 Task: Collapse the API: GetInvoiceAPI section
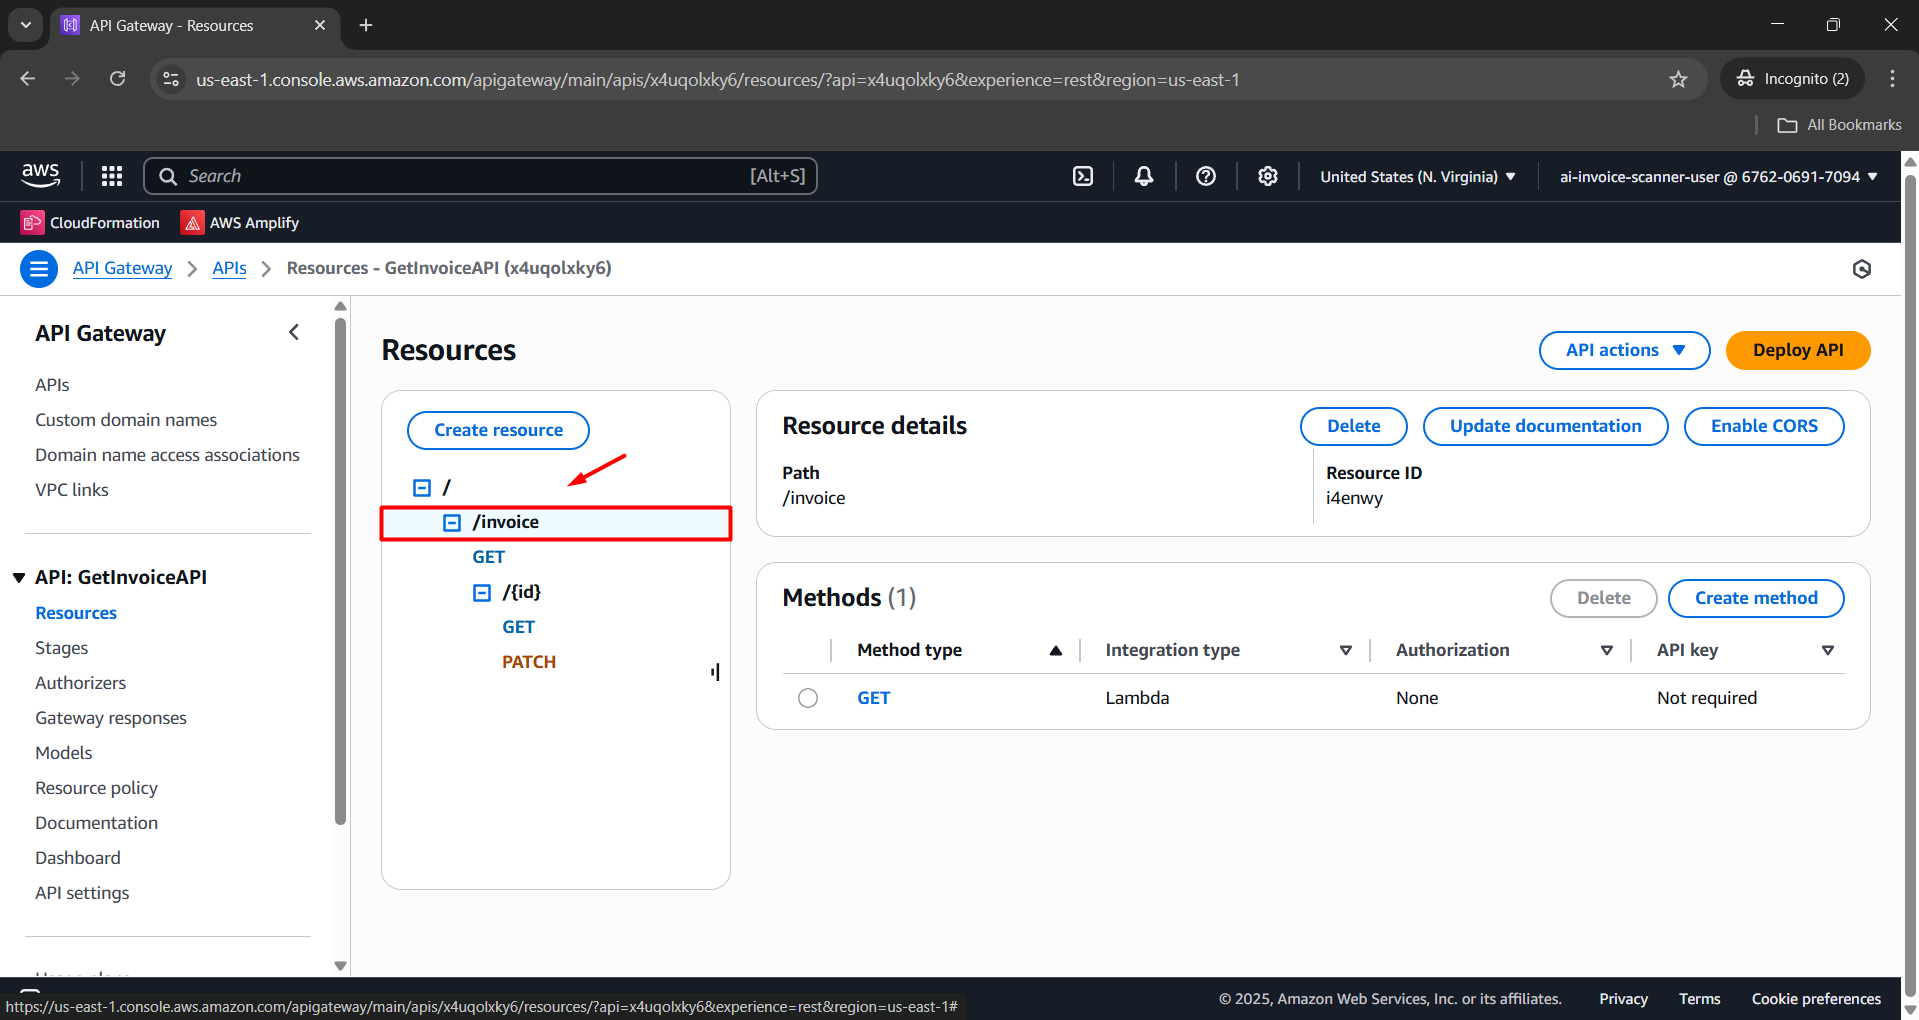click(x=19, y=578)
